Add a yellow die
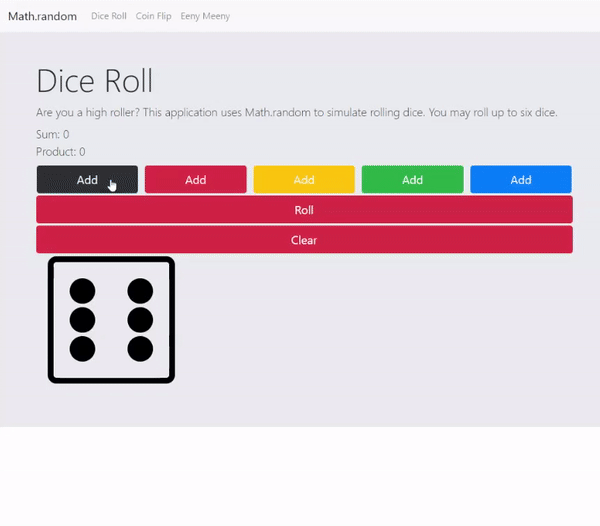Image resolution: width=600 pixels, height=526 pixels. click(304, 180)
